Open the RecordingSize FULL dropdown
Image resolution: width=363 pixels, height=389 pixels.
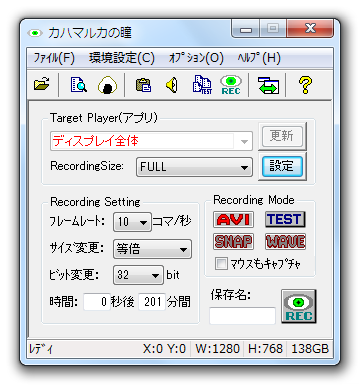pyautogui.click(x=194, y=167)
